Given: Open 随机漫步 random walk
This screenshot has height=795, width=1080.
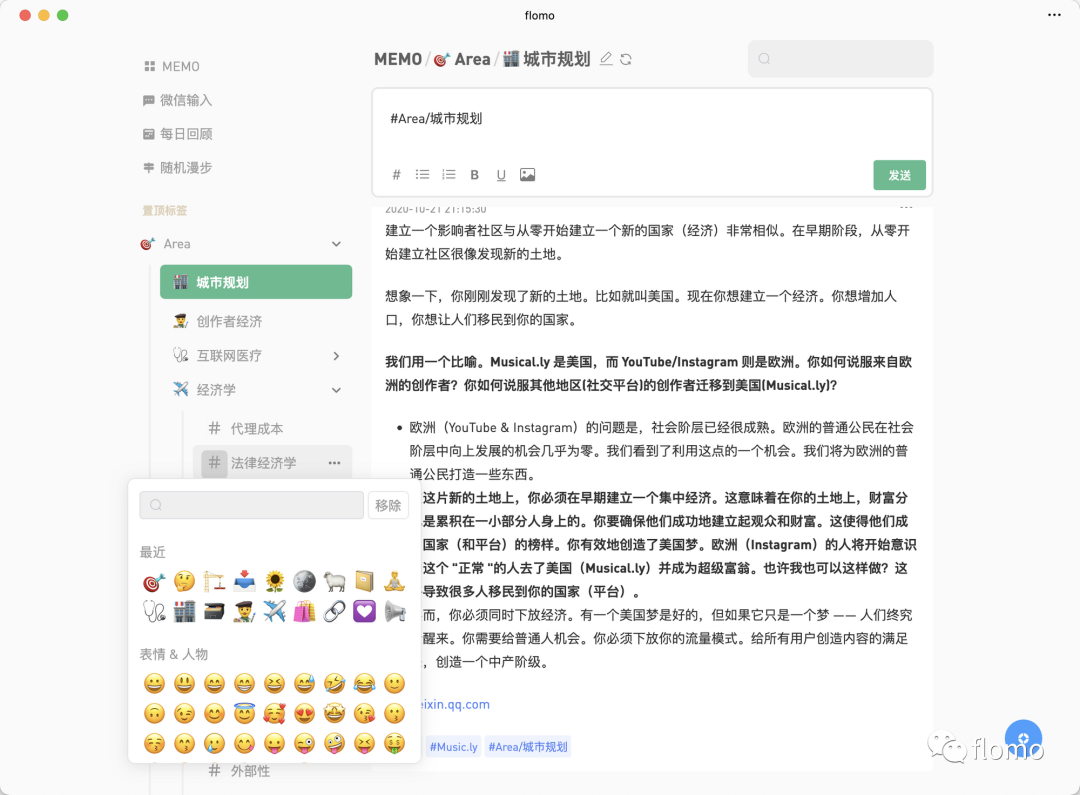Looking at the screenshot, I should (x=177, y=167).
